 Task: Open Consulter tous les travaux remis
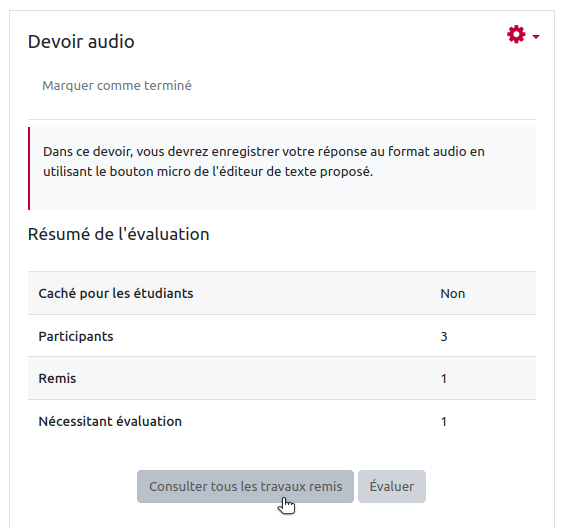tap(245, 486)
